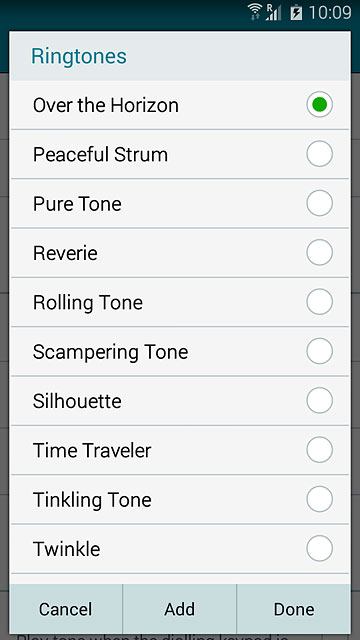Image resolution: width=360 pixels, height=640 pixels.
Task: Select the Scampering Tone radio button
Action: pos(320,351)
